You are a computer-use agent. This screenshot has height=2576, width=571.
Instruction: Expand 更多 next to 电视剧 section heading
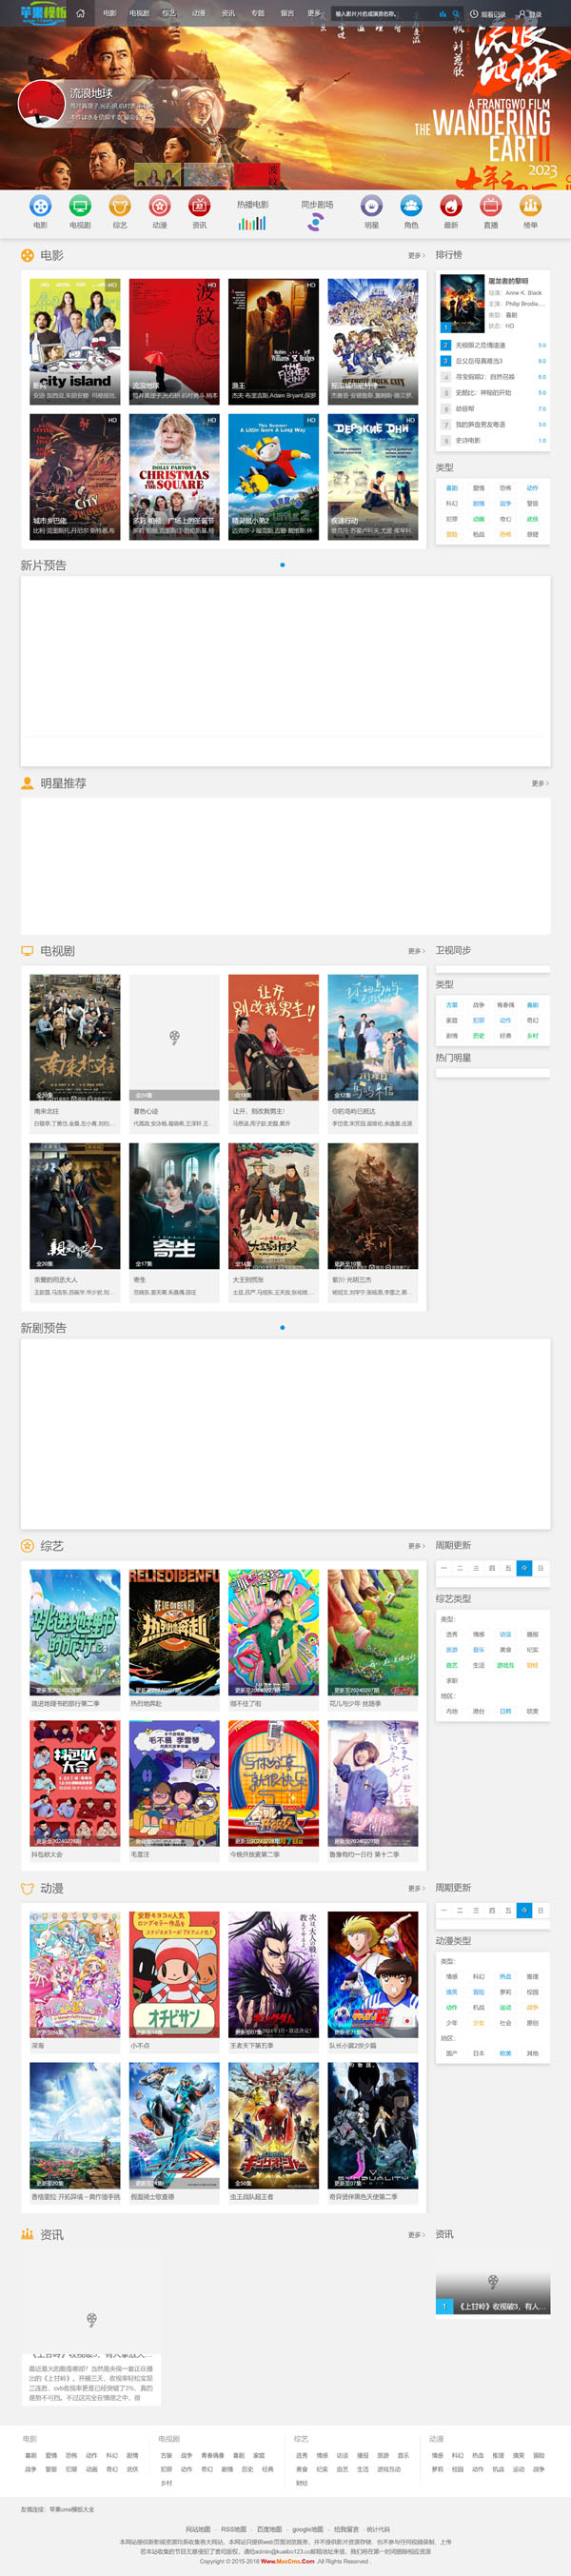point(416,951)
